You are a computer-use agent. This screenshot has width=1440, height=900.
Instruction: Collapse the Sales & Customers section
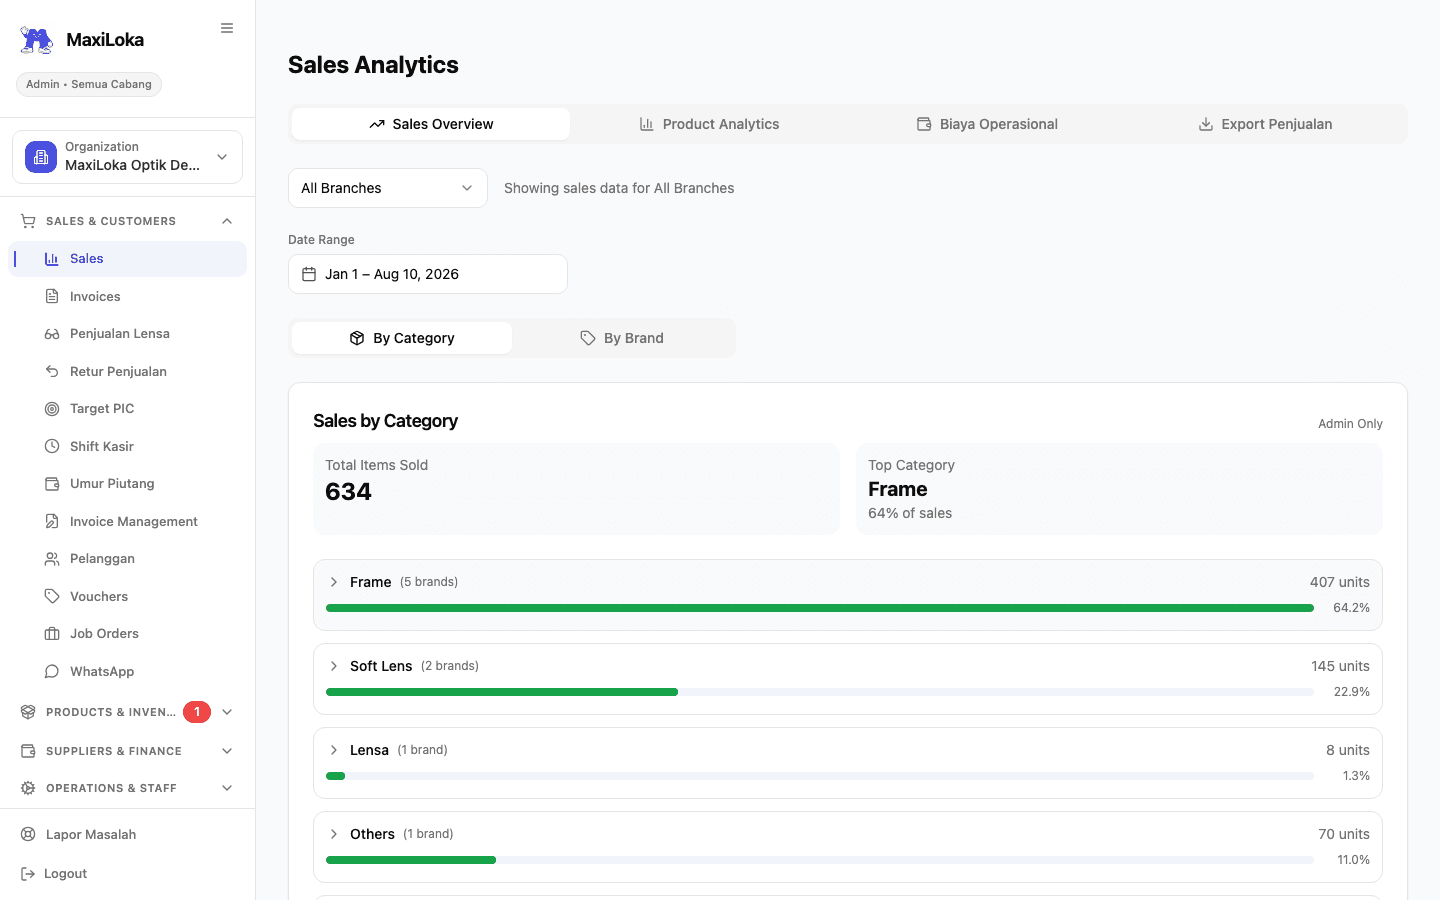click(227, 221)
